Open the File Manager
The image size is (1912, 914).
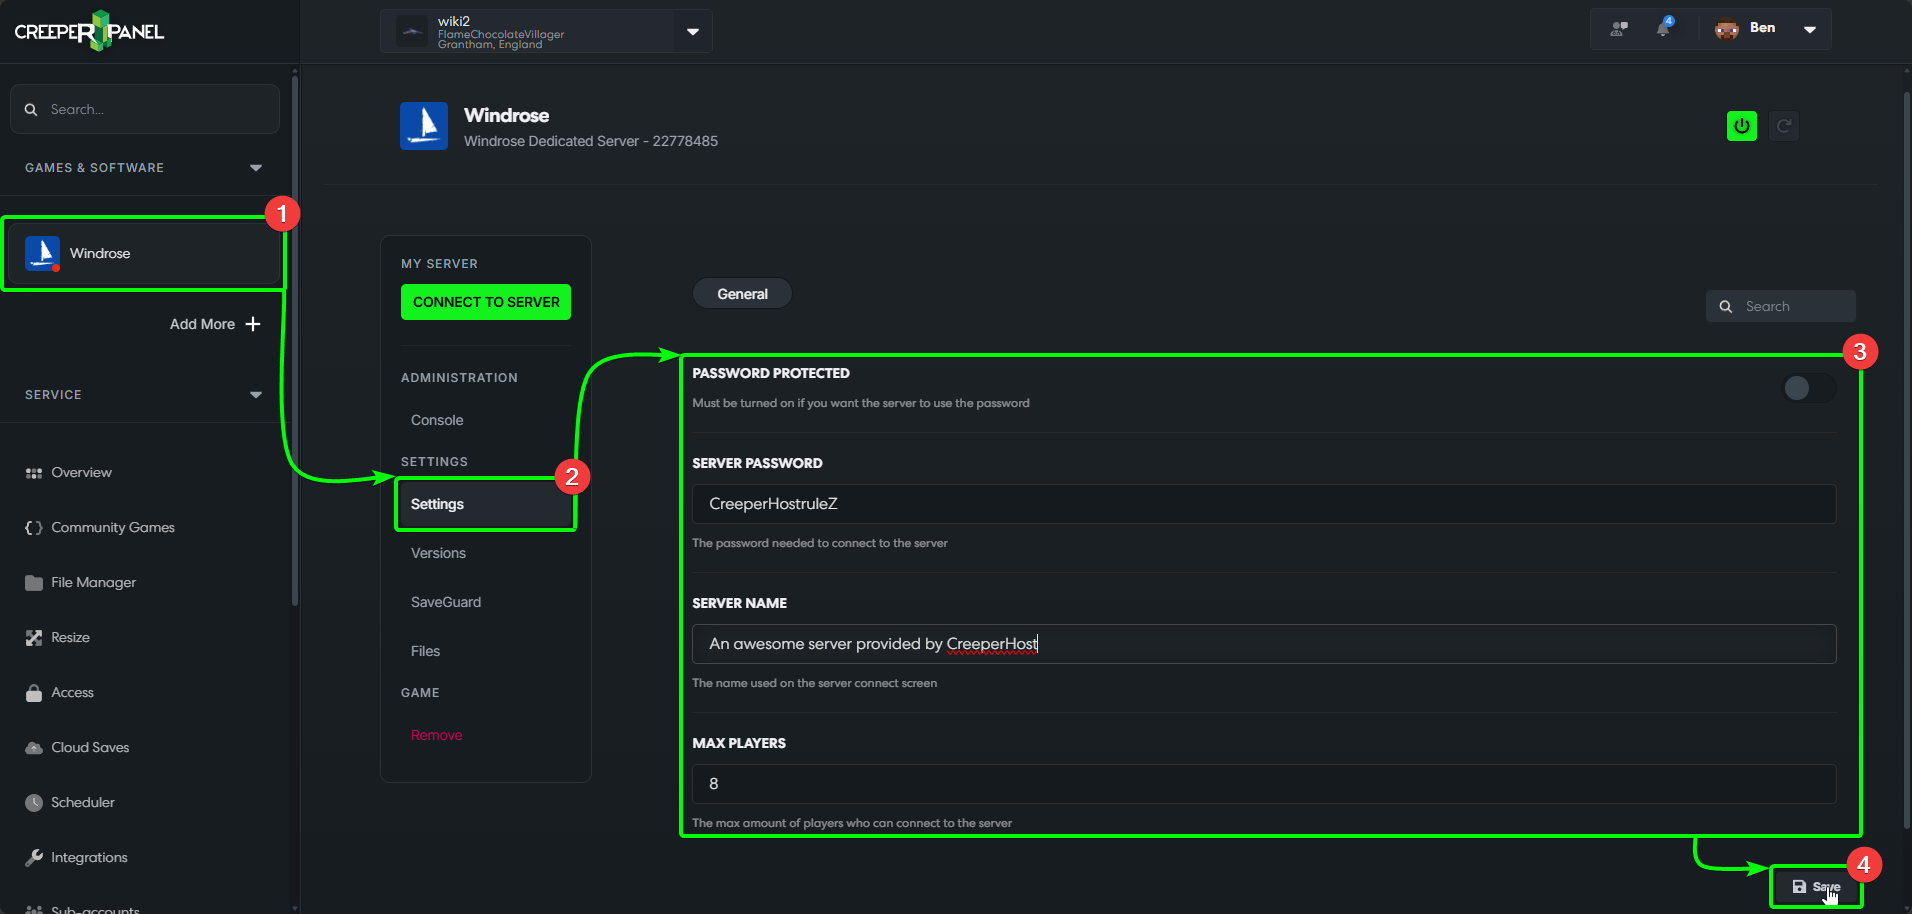pyautogui.click(x=93, y=582)
